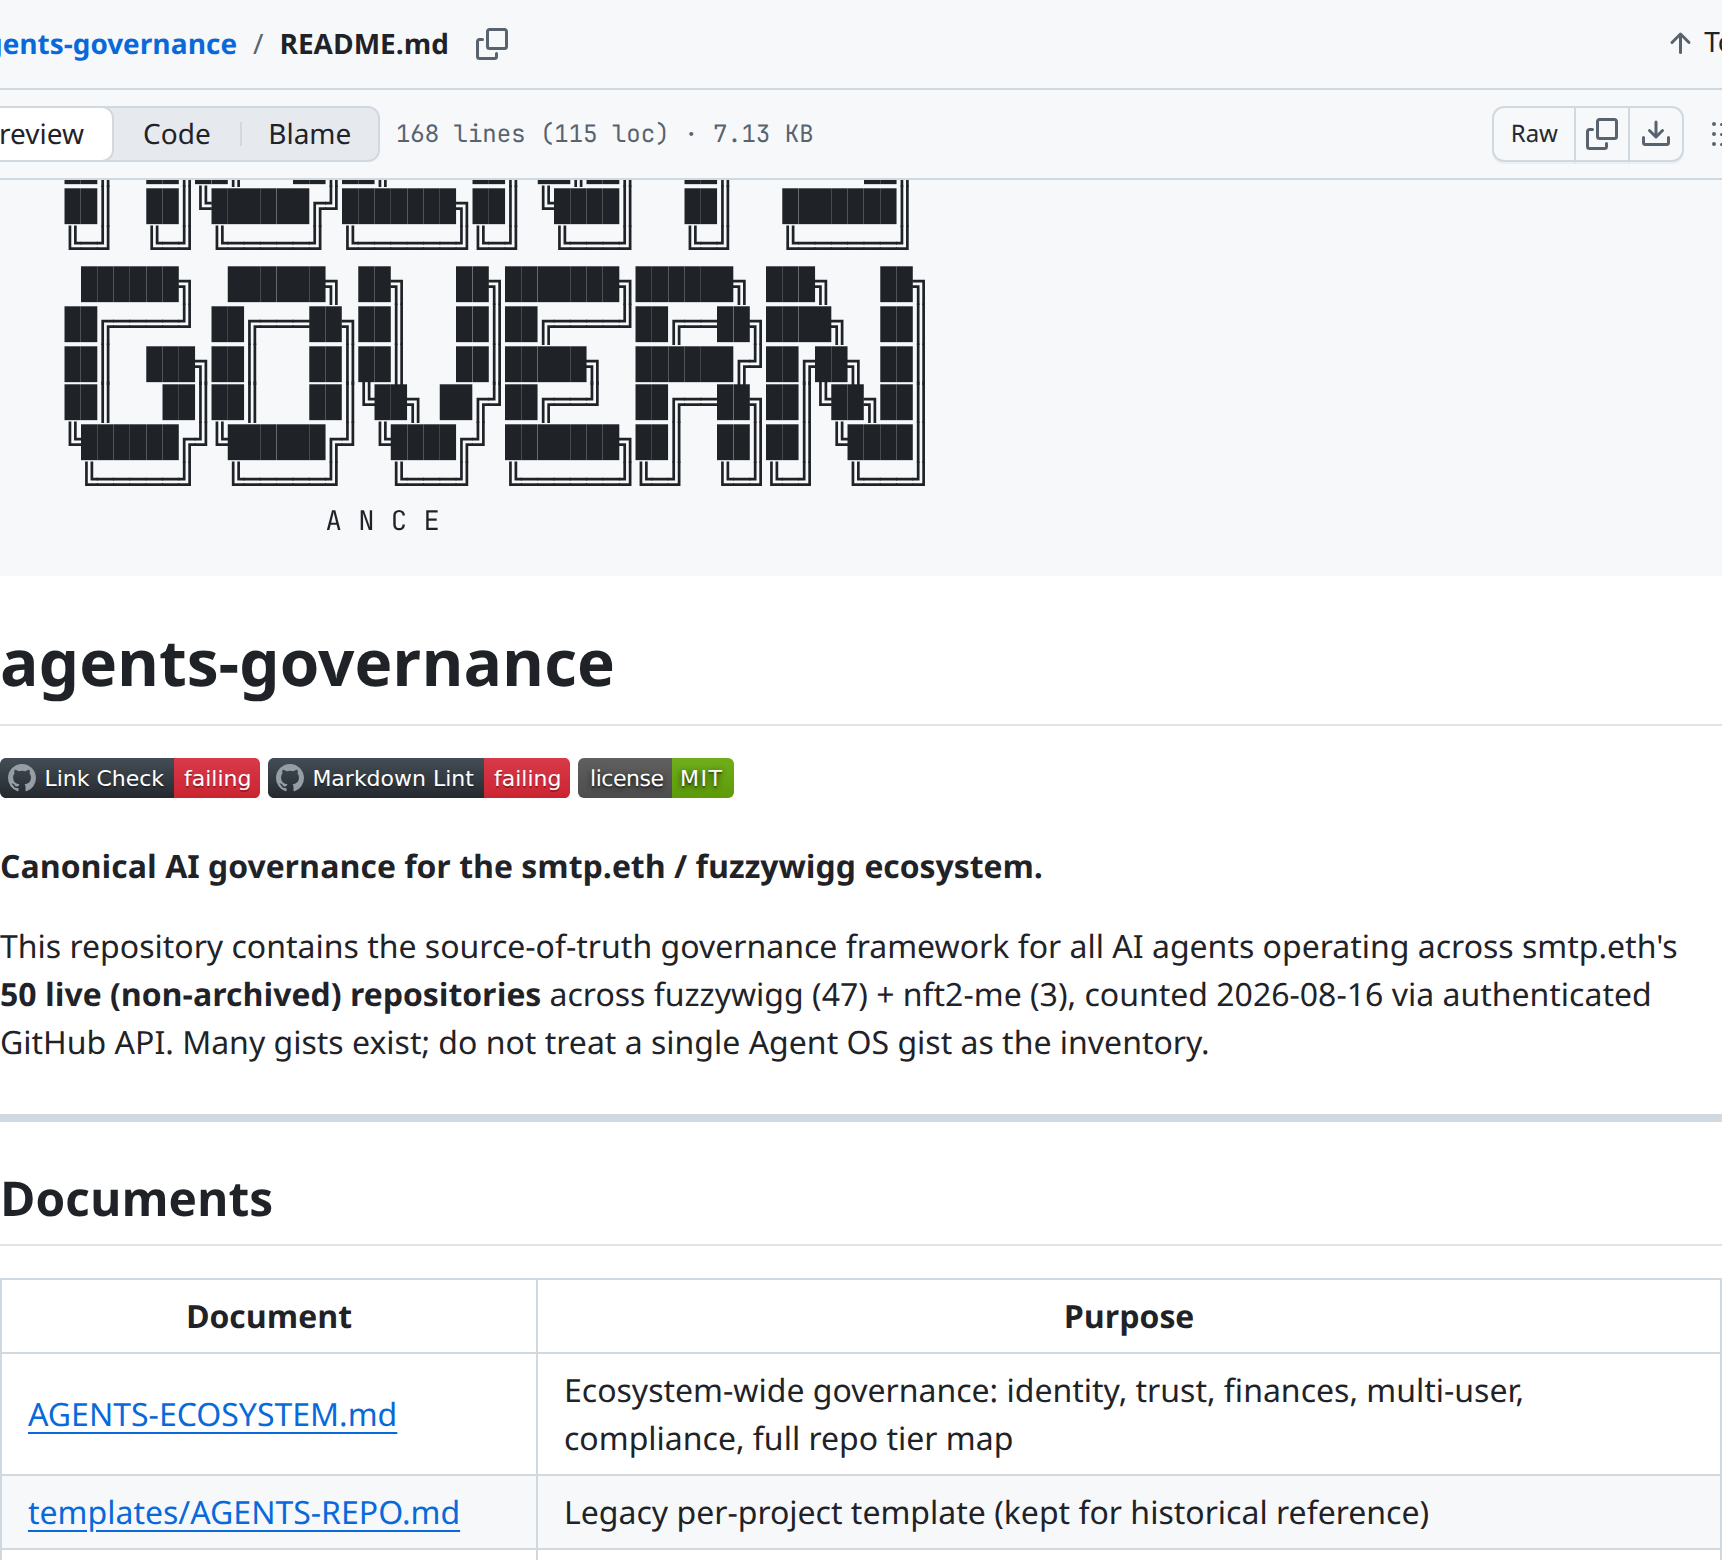Viewport: 1722px width, 1560px height.
Task: Copy raw file contents icon
Action: coord(1602,134)
